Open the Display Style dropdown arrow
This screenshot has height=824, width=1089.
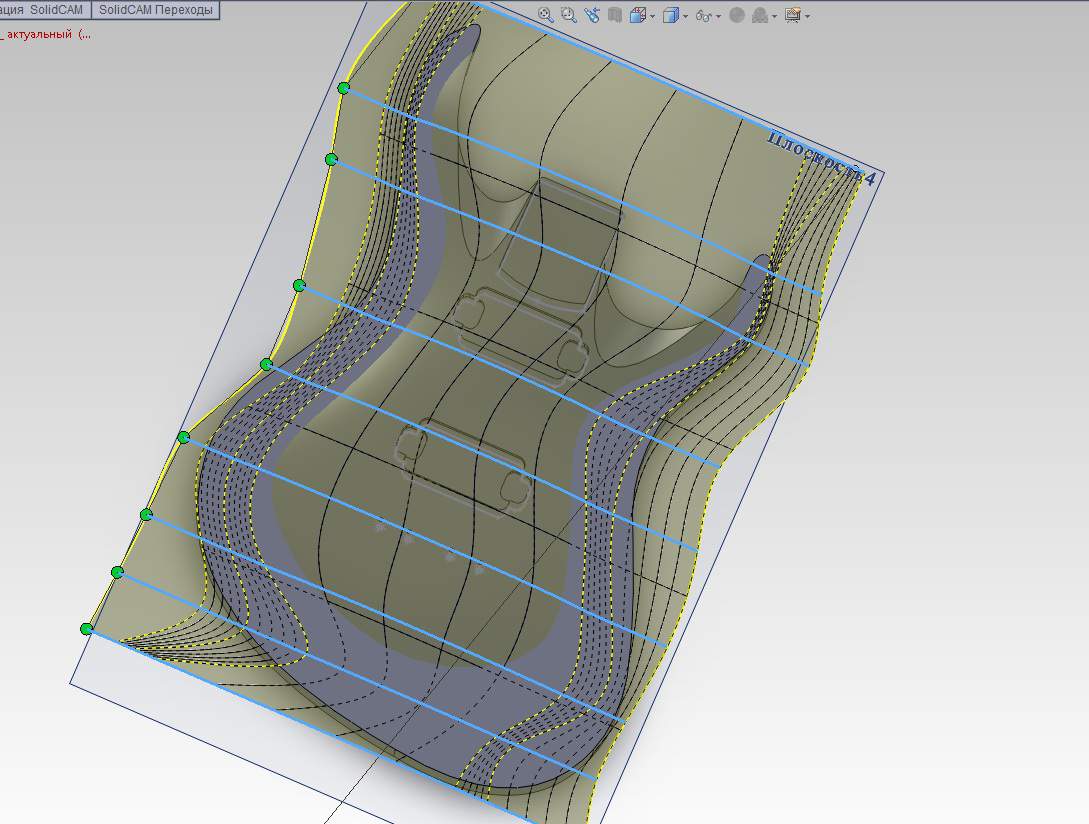[x=685, y=16]
